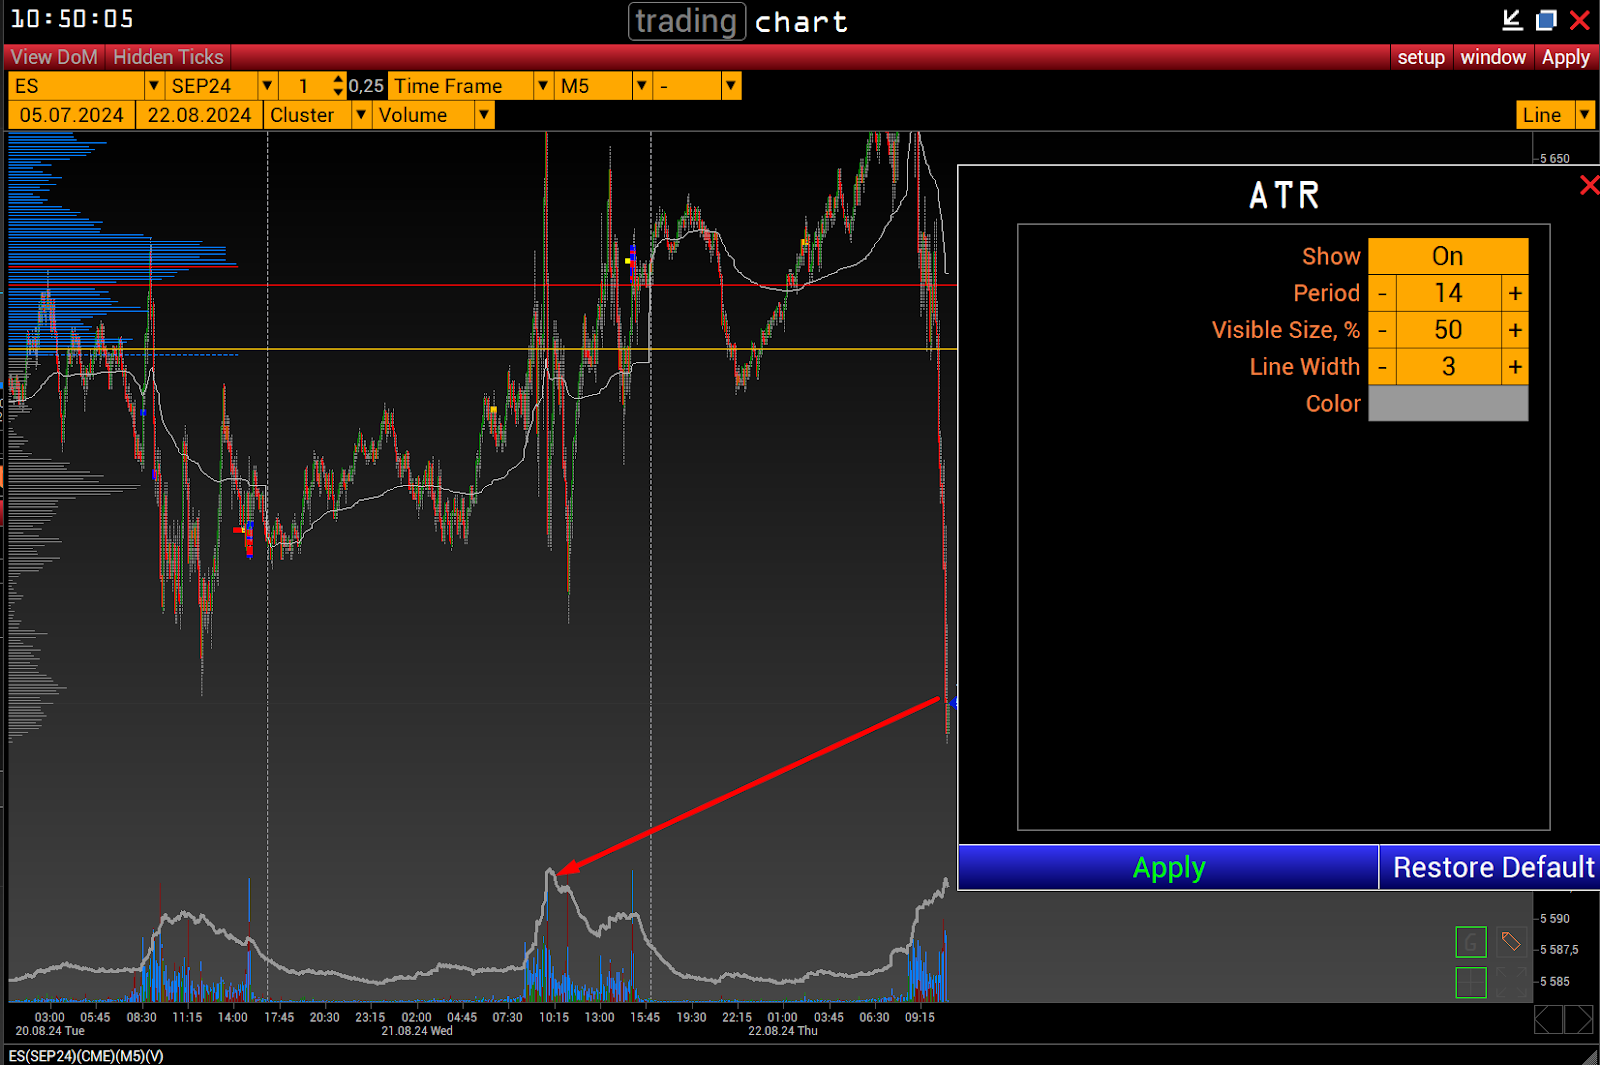Click the green-bordered G icon
This screenshot has height=1065, width=1600.
click(x=1470, y=942)
